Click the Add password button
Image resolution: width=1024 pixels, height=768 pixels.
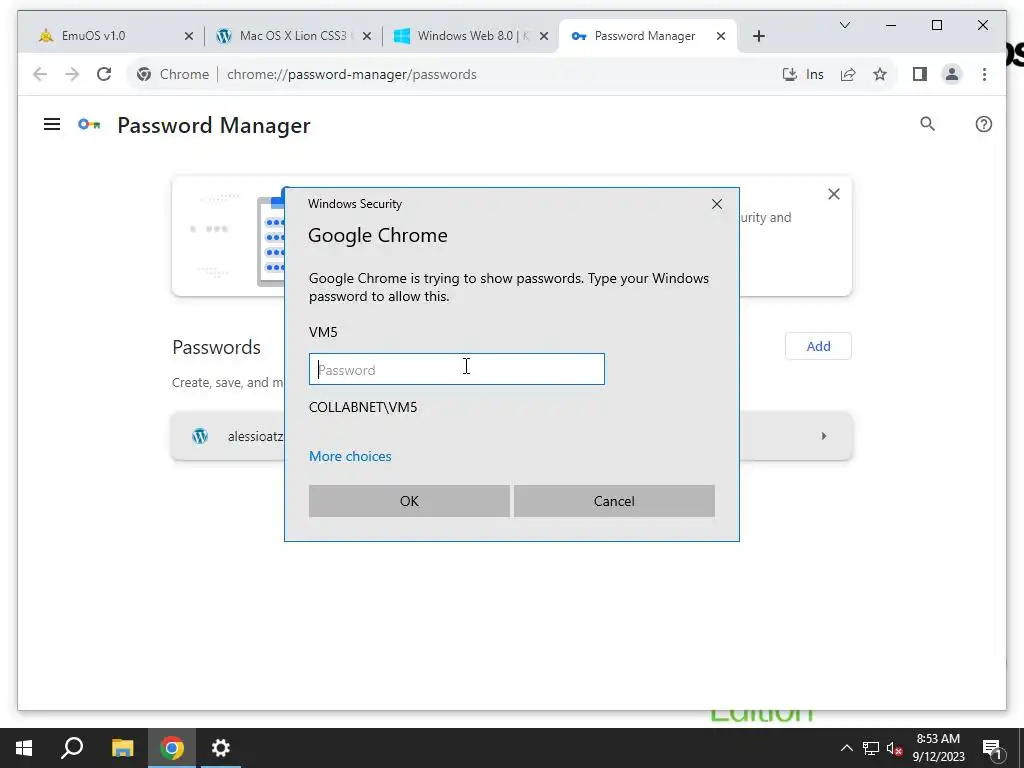[818, 346]
